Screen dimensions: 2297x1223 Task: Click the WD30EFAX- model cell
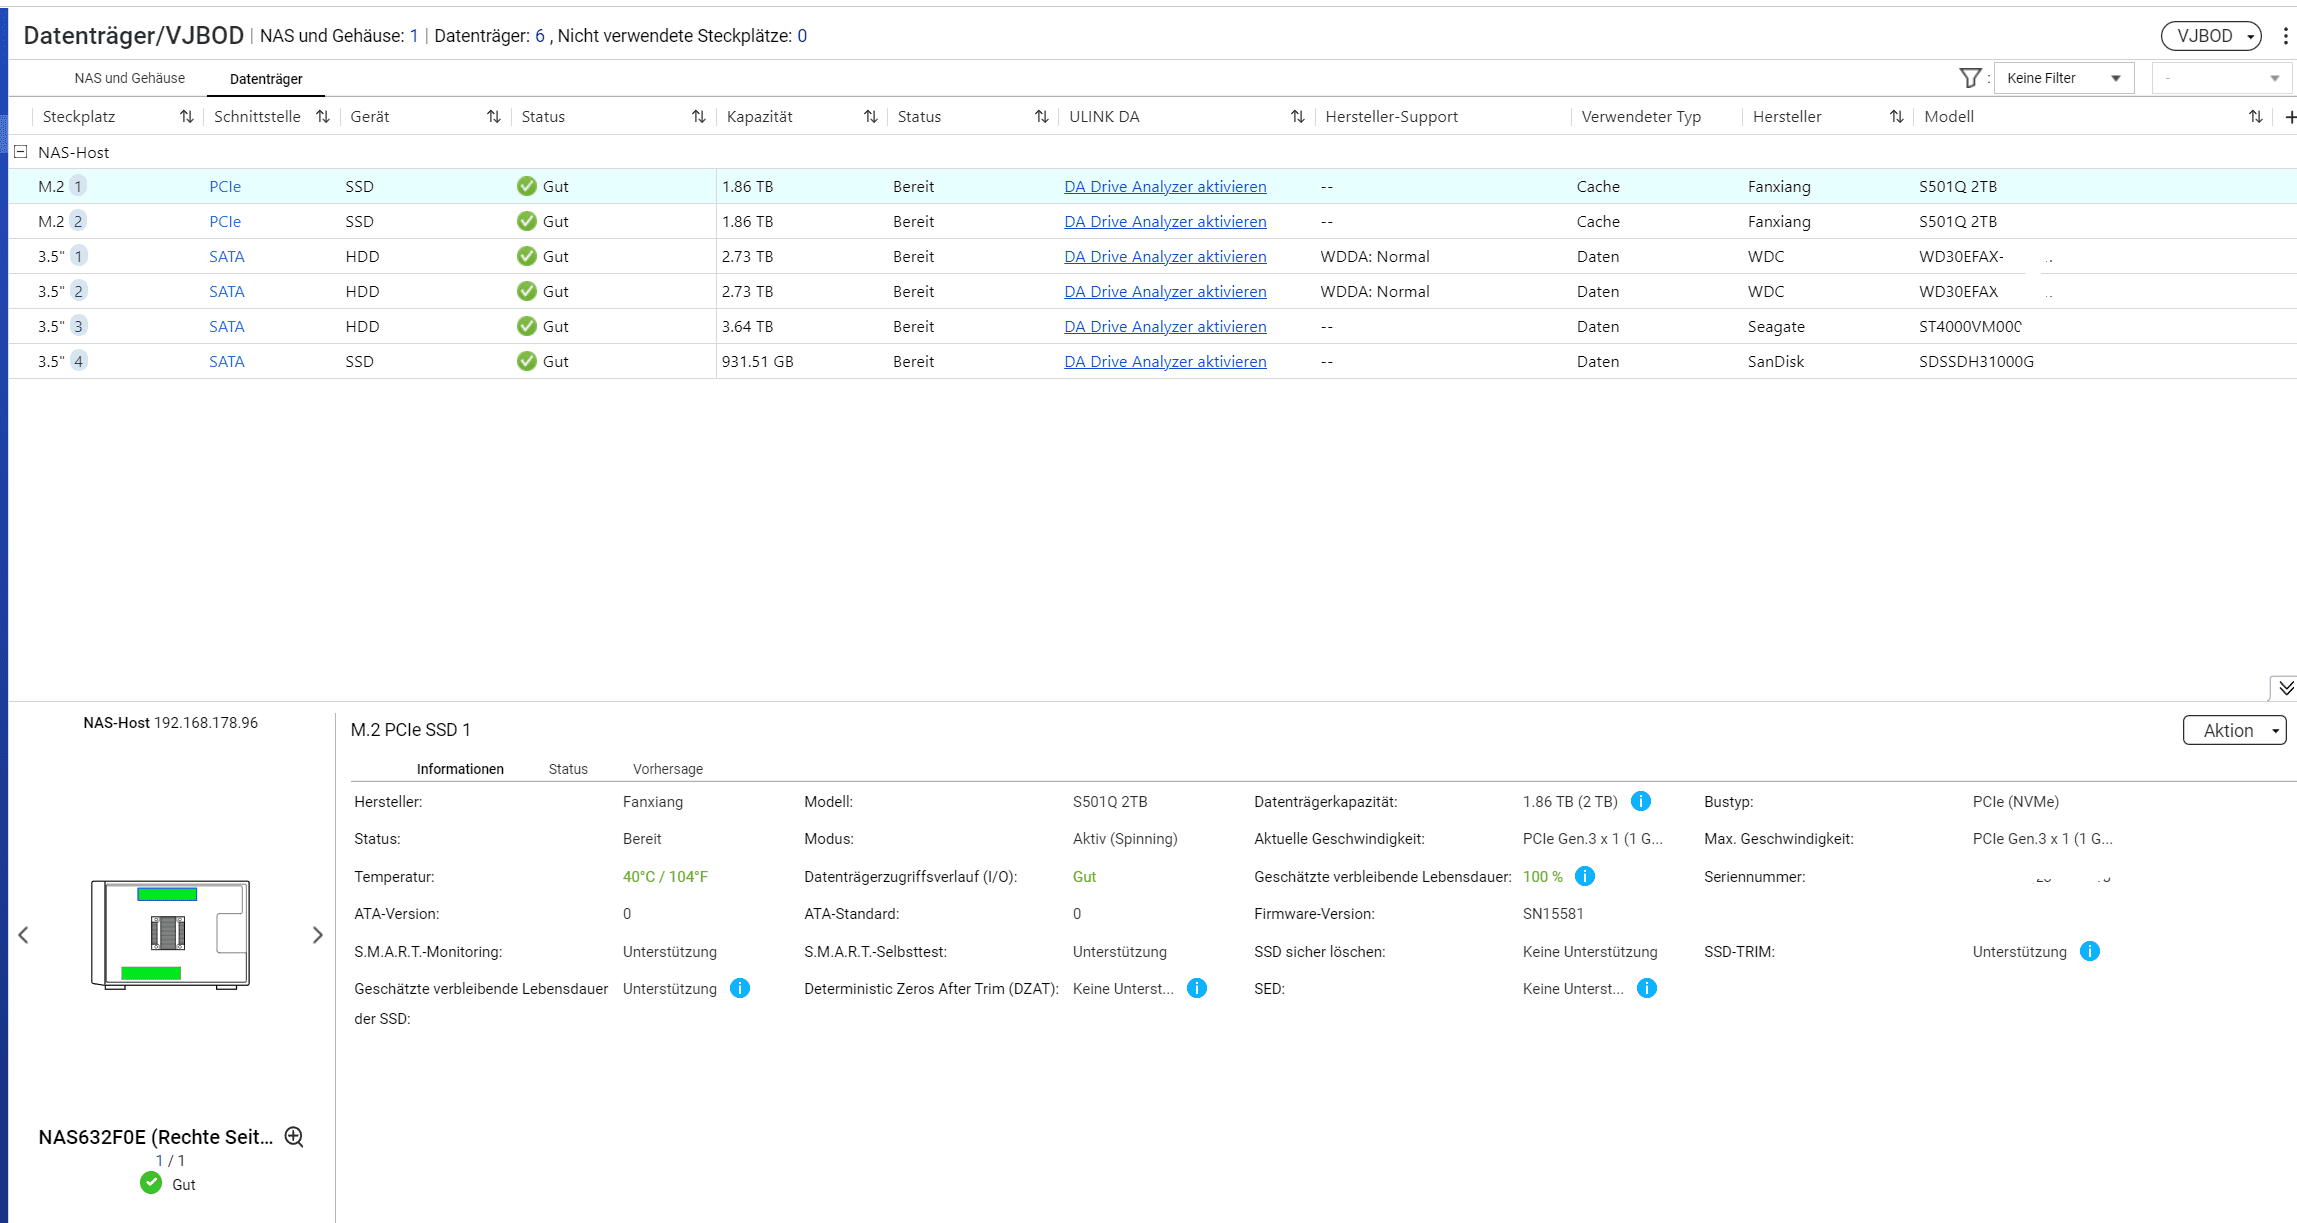click(1961, 256)
